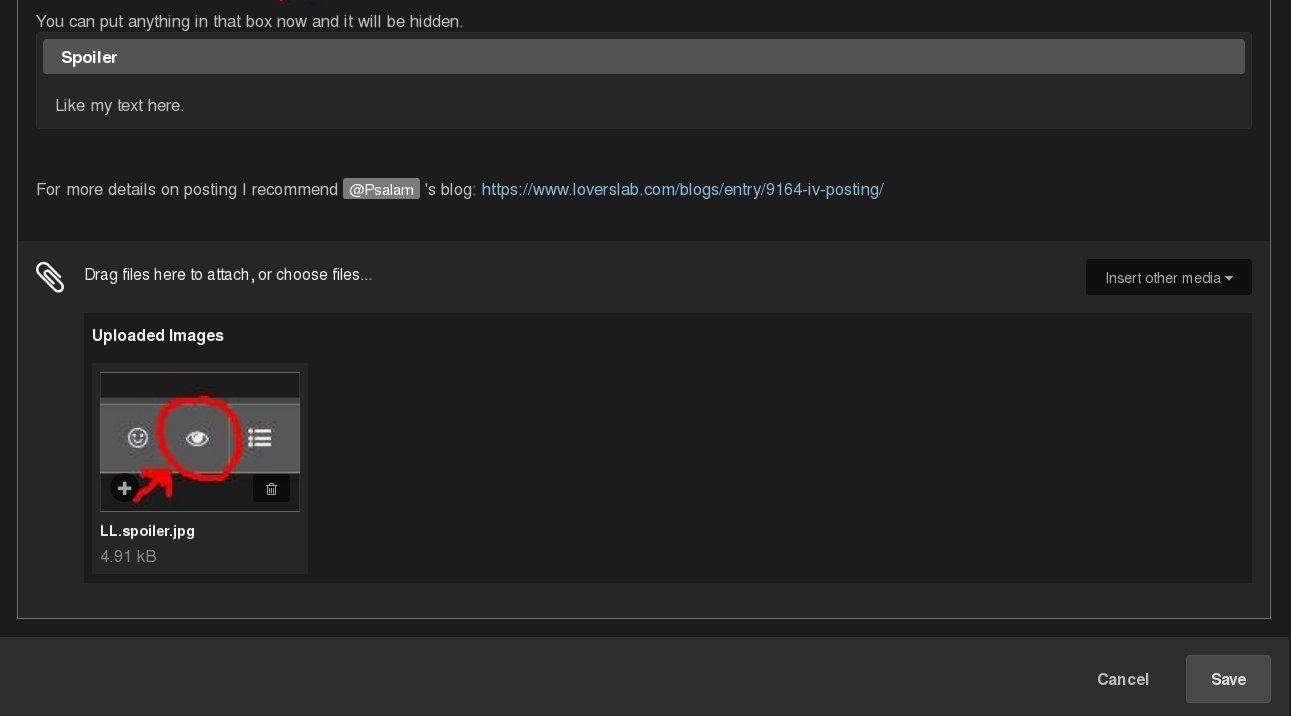Image resolution: width=1291 pixels, height=716 pixels.
Task: Click the @Psalam mention tag
Action: [381, 189]
